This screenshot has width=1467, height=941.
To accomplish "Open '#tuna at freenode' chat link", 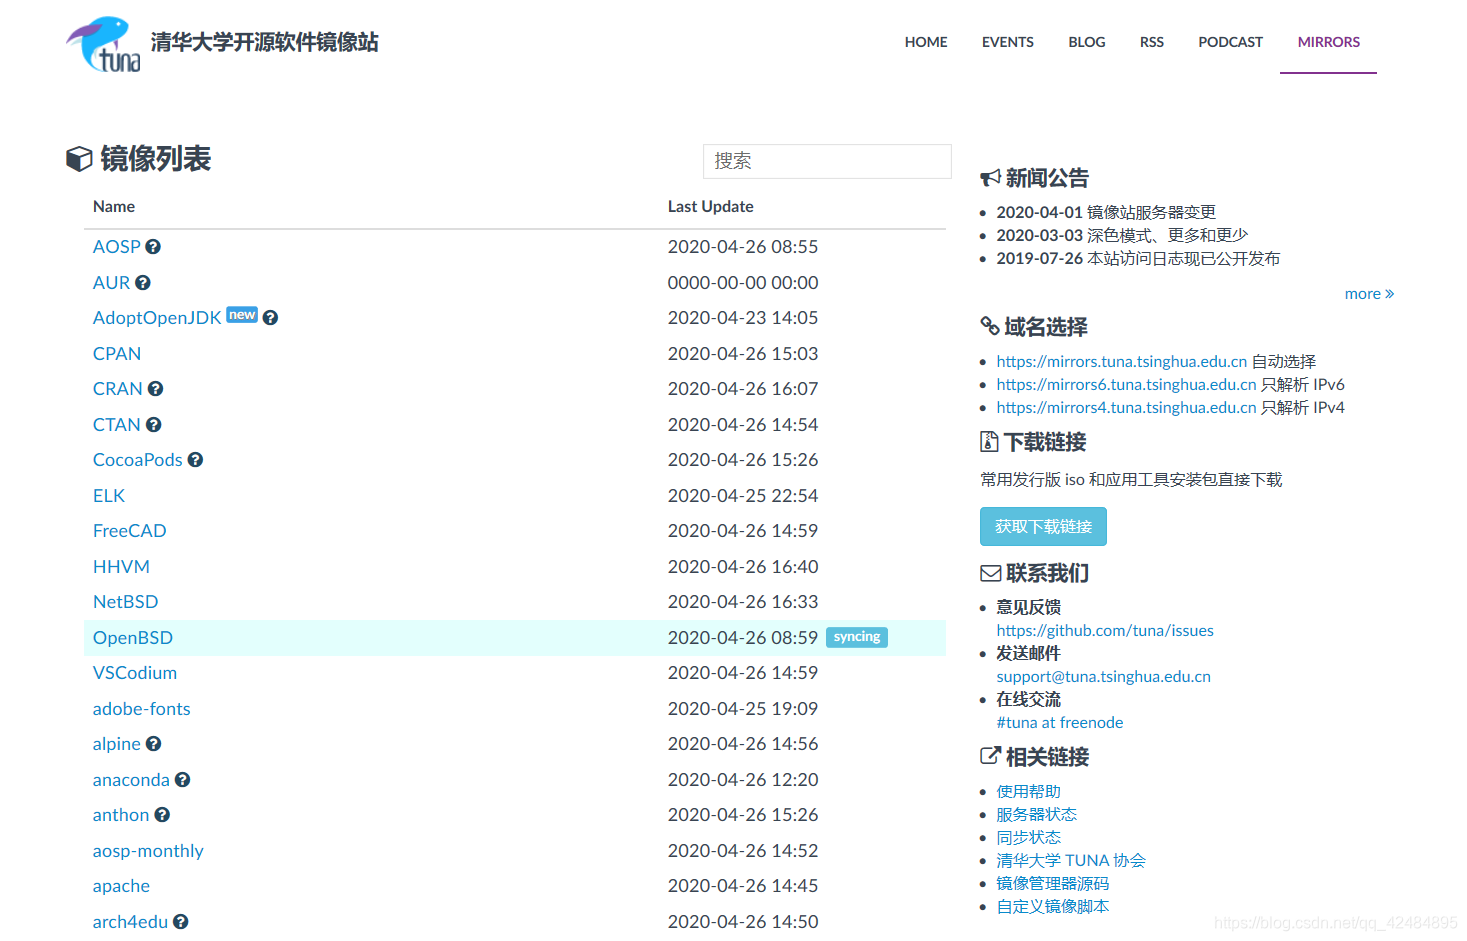I will point(1060,723).
